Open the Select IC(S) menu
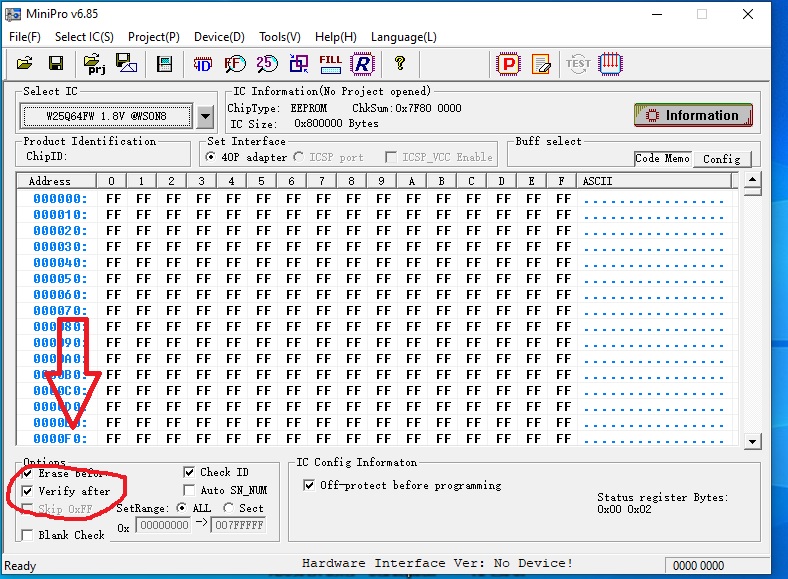The height and width of the screenshot is (579, 788). point(84,37)
